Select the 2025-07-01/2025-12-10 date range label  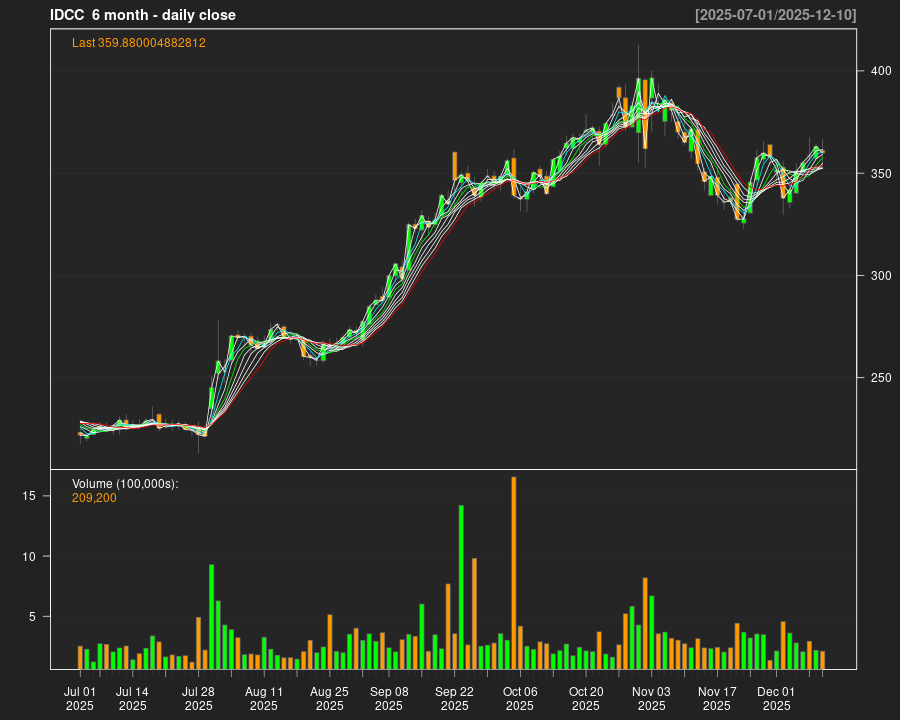coord(775,15)
